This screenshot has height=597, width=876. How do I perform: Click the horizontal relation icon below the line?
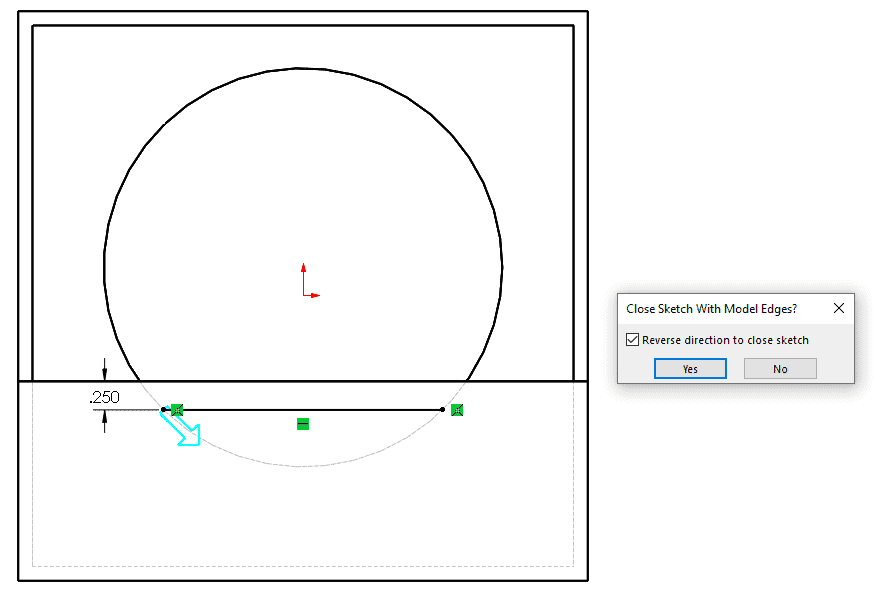303,424
